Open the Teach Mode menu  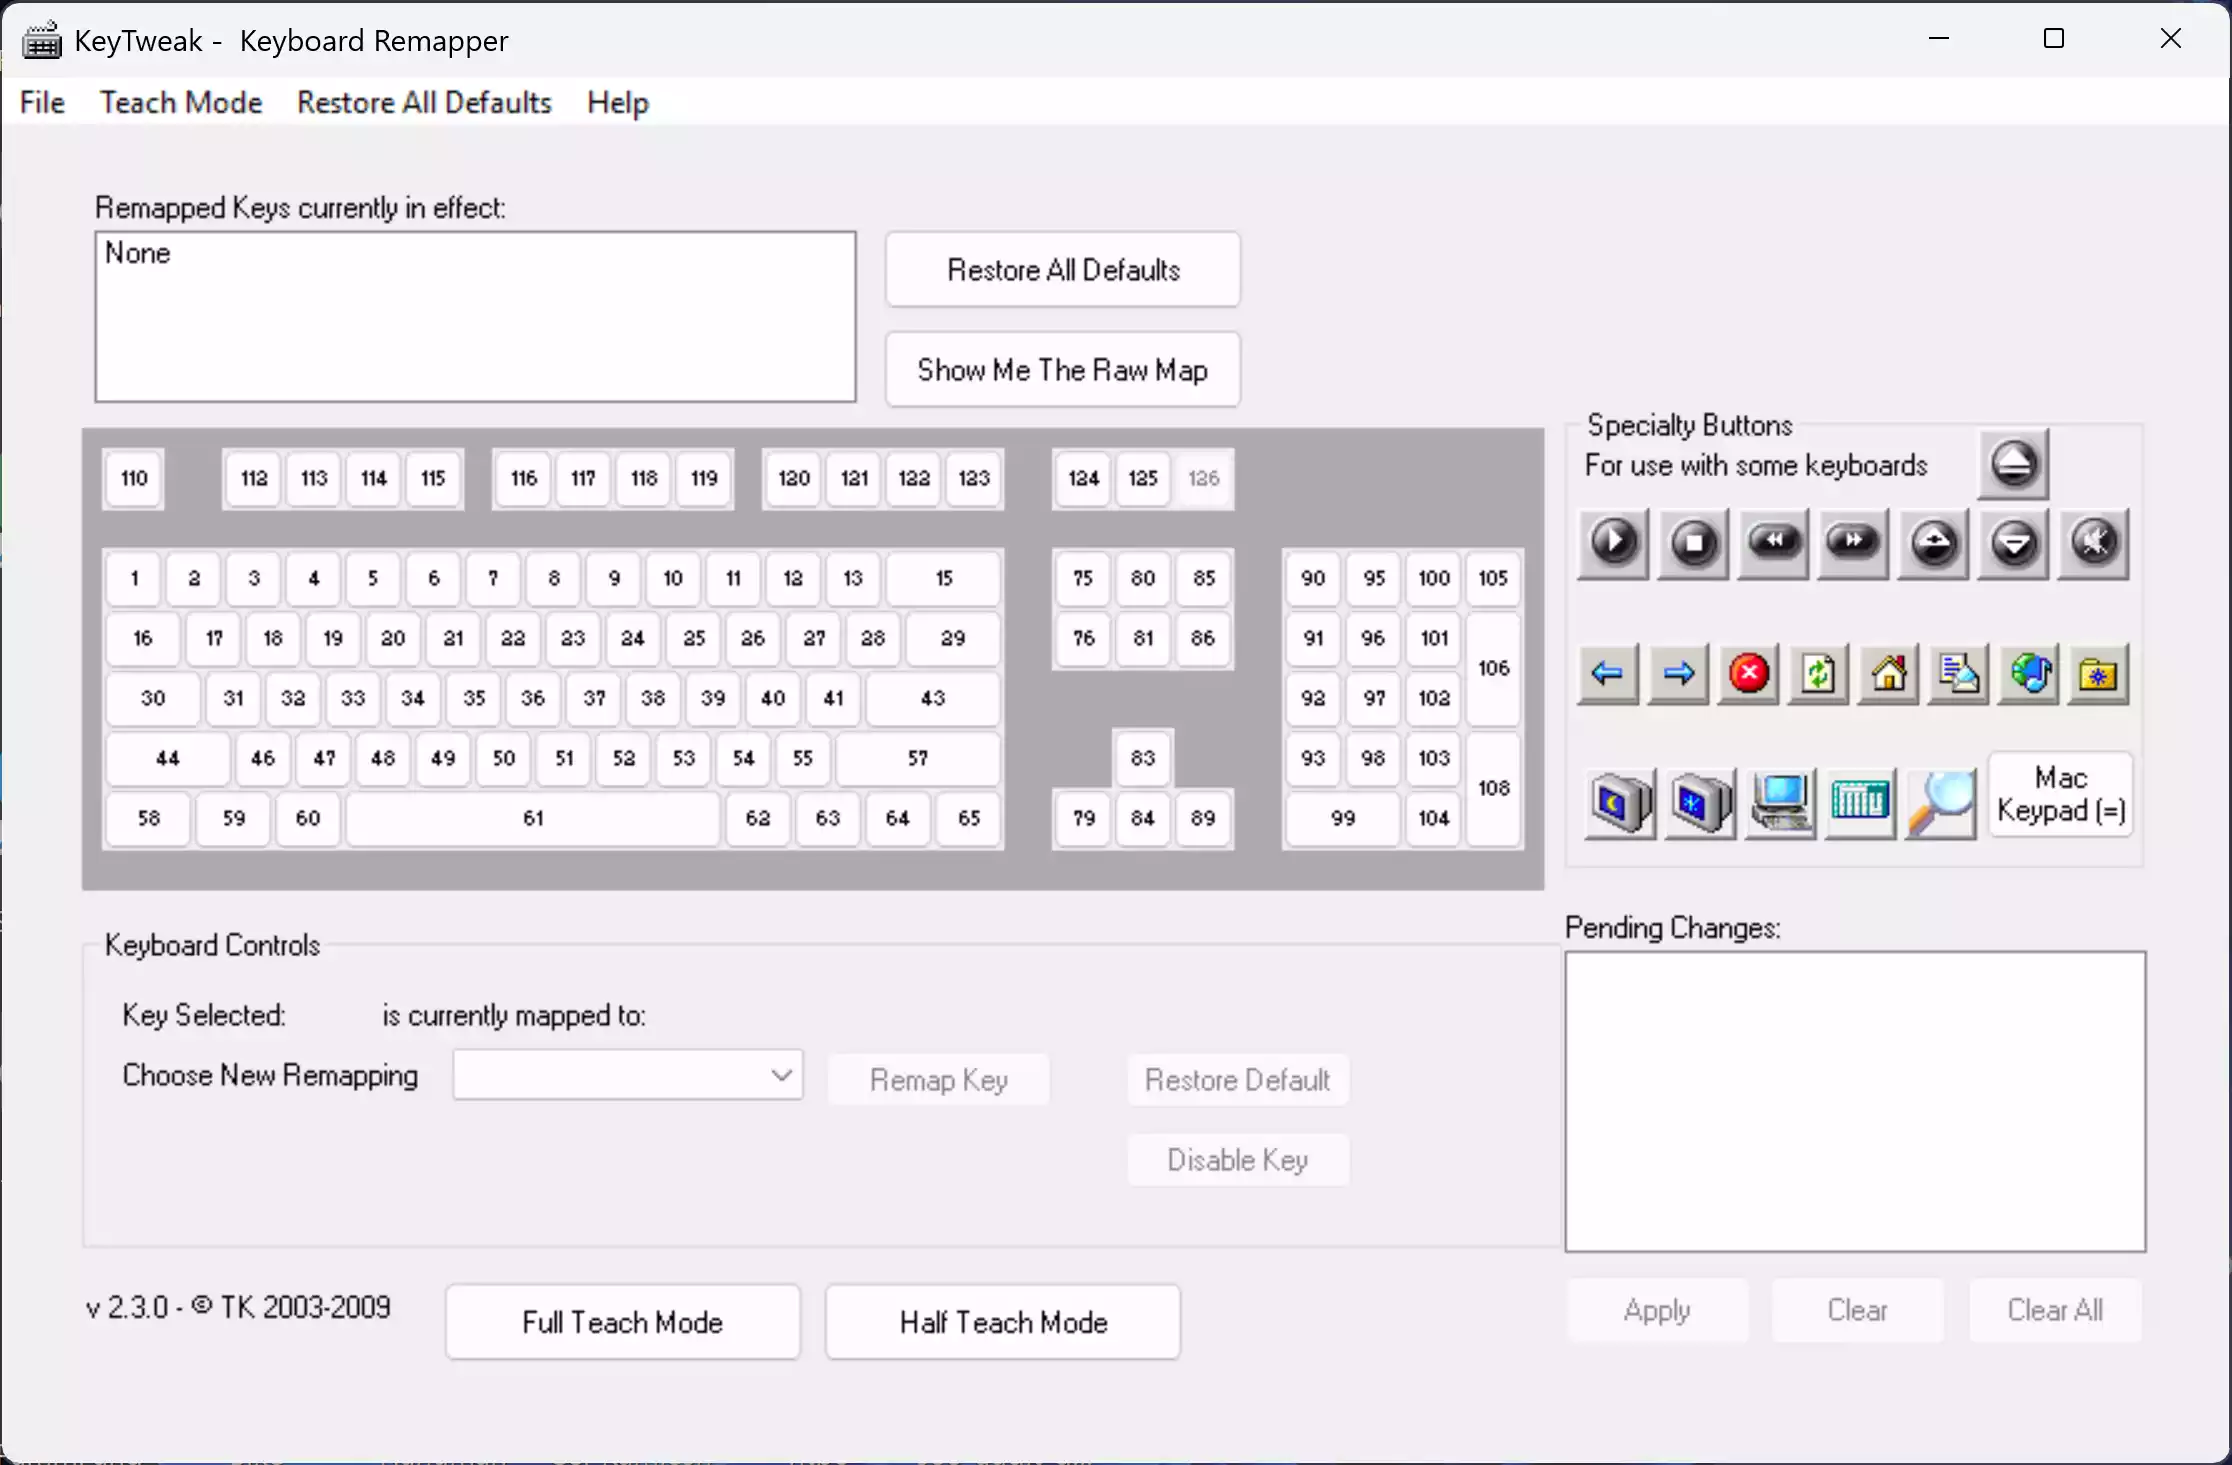180,101
